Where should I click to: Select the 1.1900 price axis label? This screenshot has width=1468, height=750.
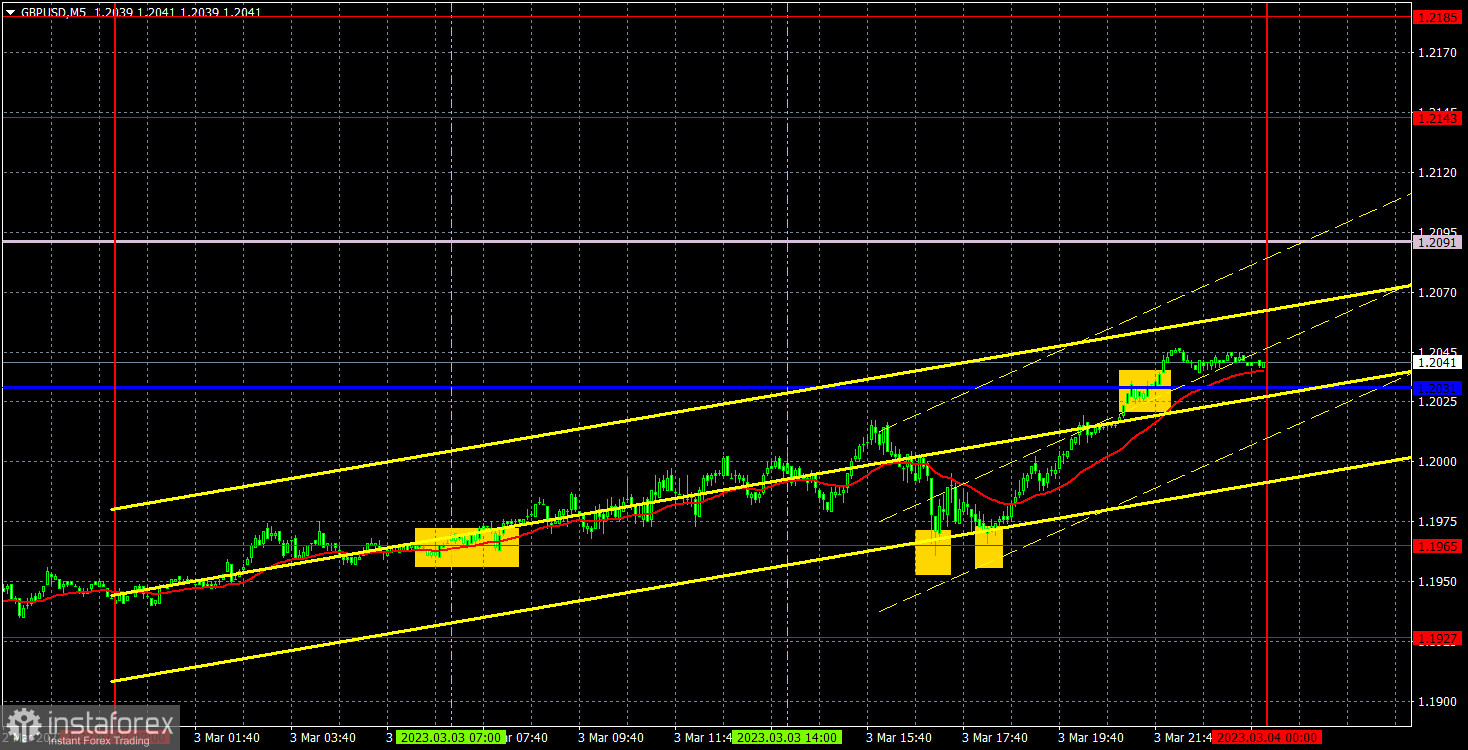[1436, 701]
